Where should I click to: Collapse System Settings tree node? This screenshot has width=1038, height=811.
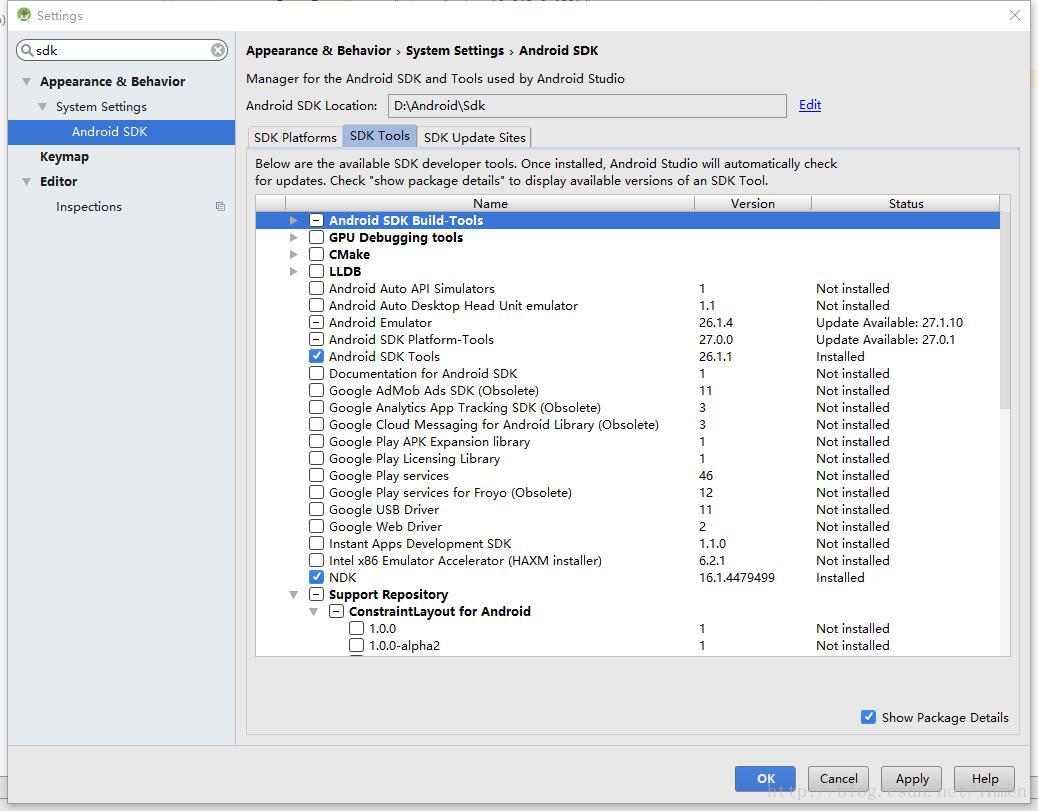click(x=42, y=107)
